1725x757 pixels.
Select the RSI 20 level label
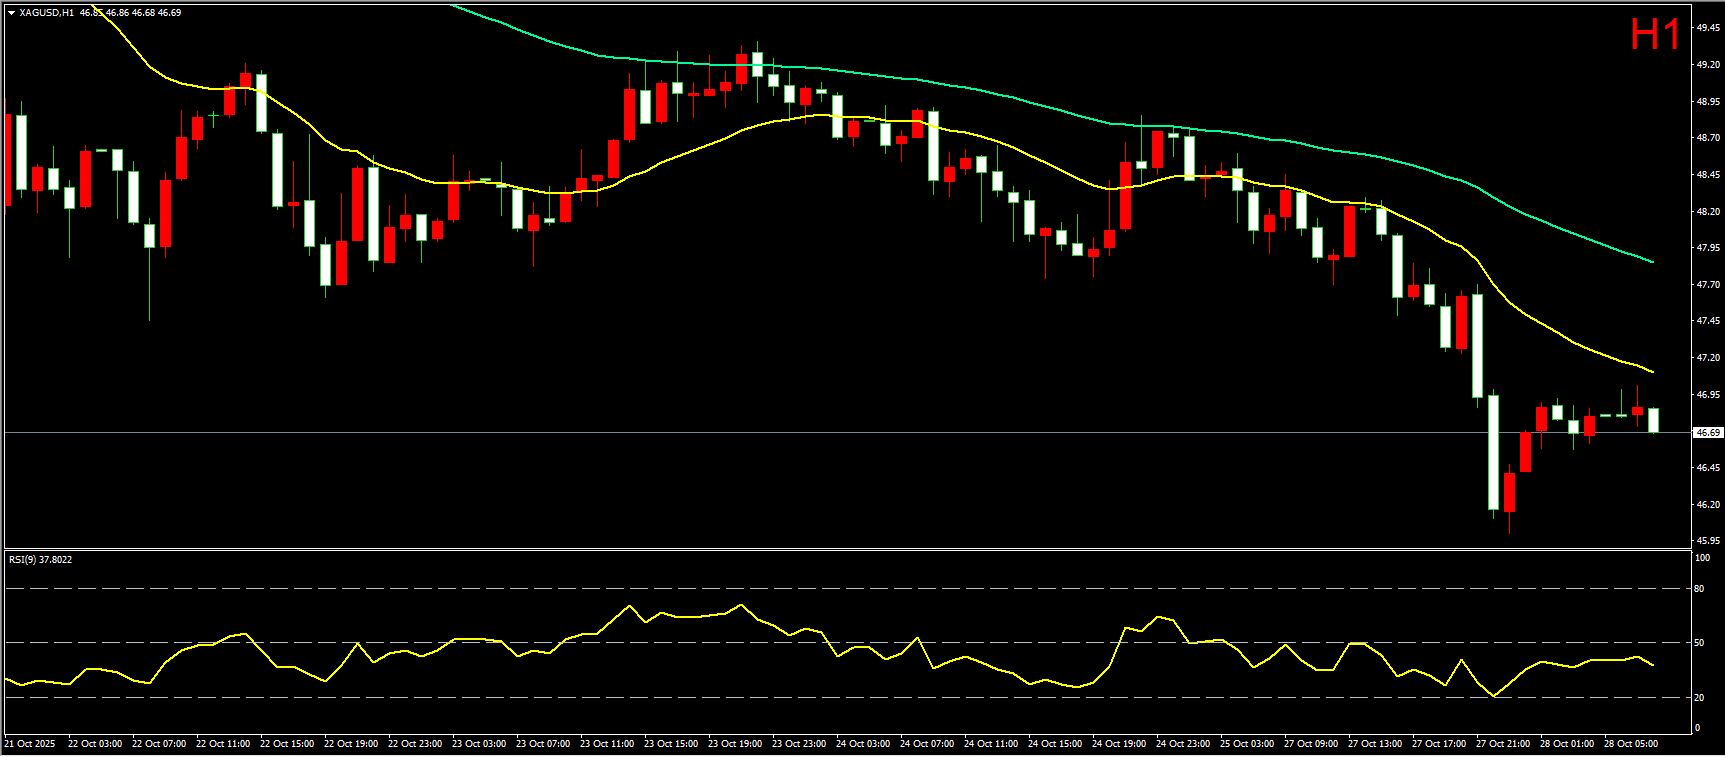pyautogui.click(x=1700, y=698)
